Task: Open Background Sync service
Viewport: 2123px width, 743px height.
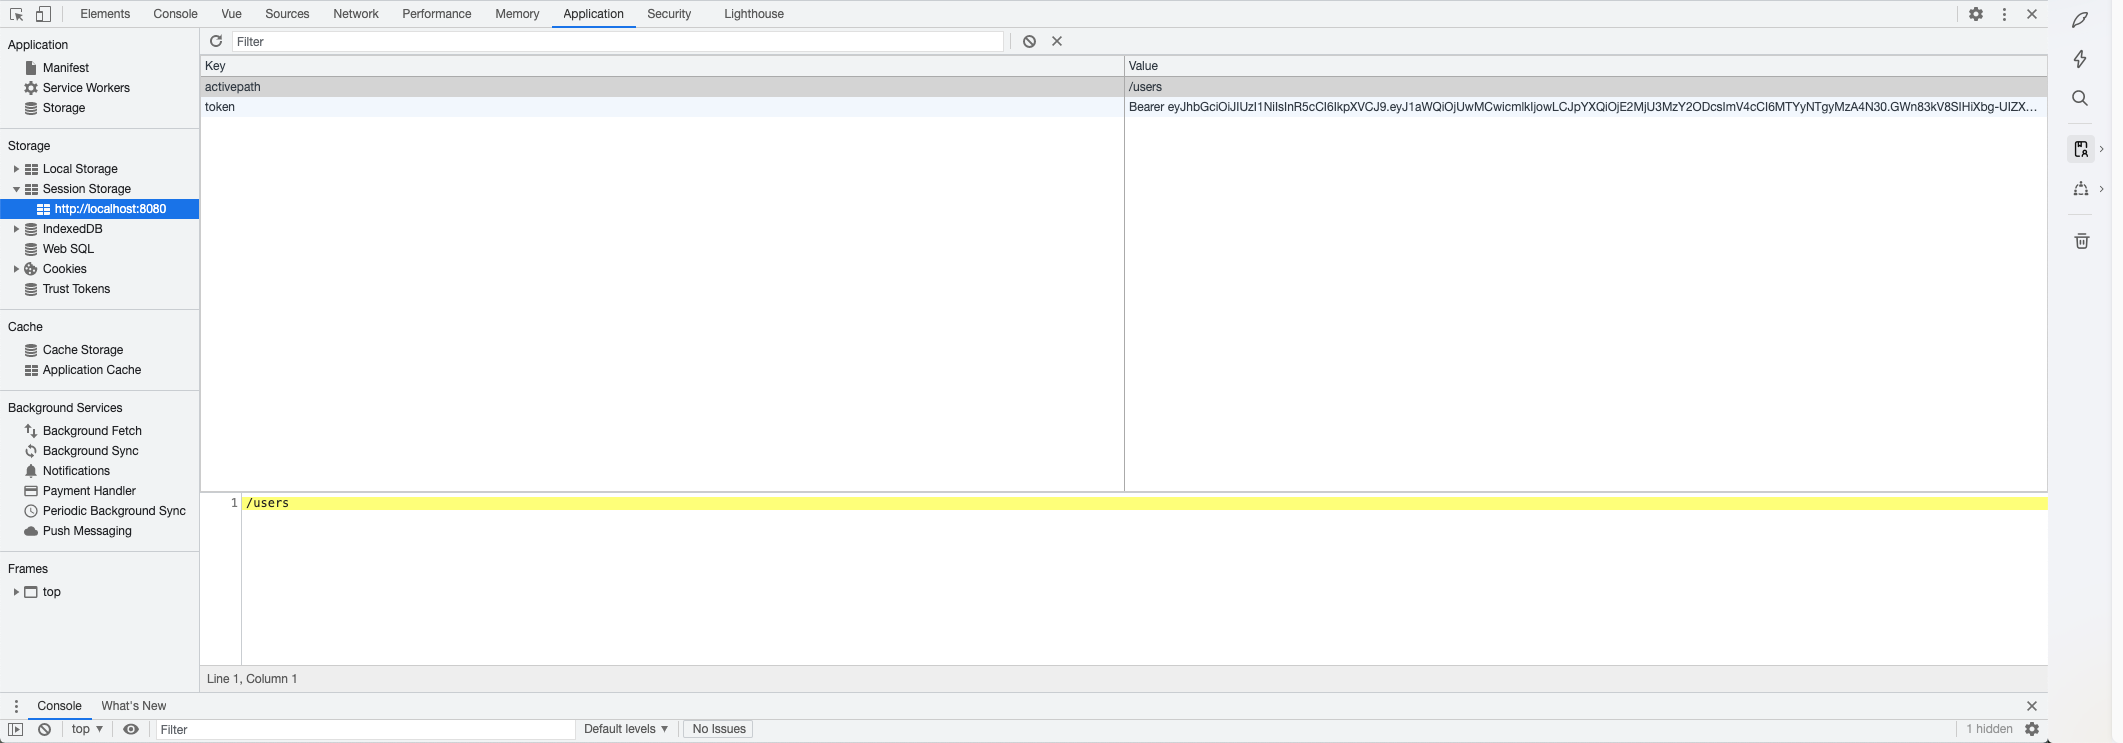Action: tap(90, 451)
